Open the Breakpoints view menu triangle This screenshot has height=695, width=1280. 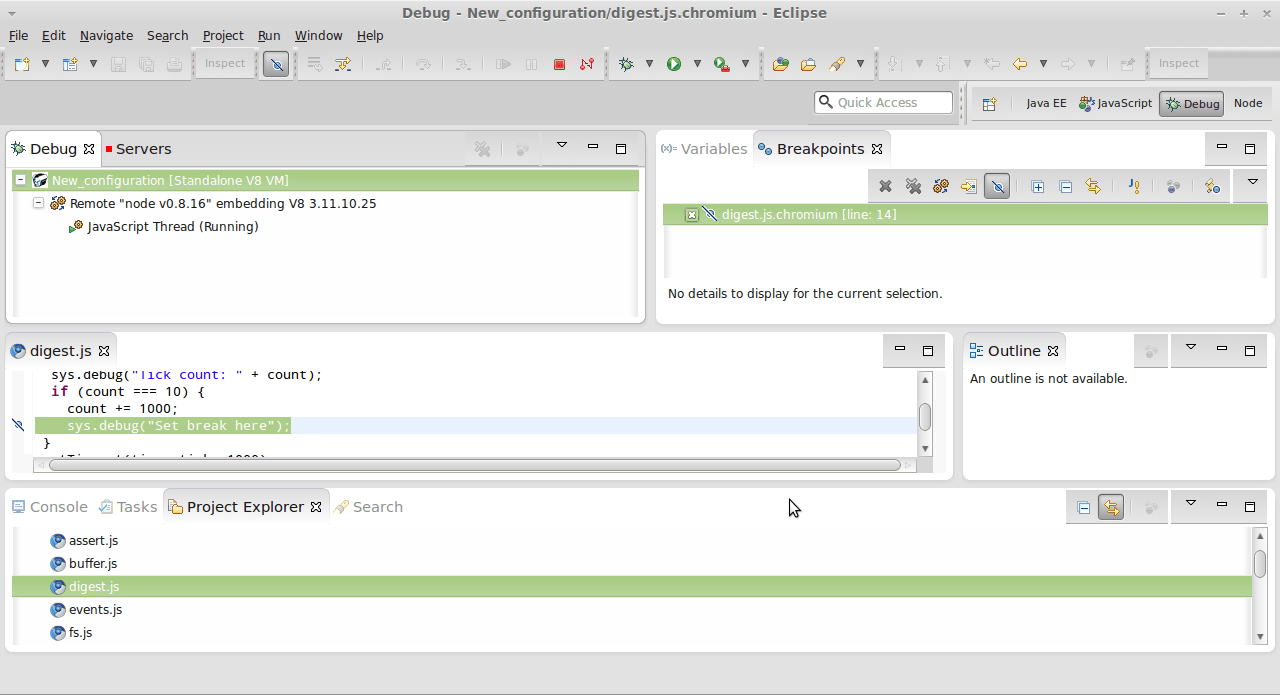click(1253, 183)
